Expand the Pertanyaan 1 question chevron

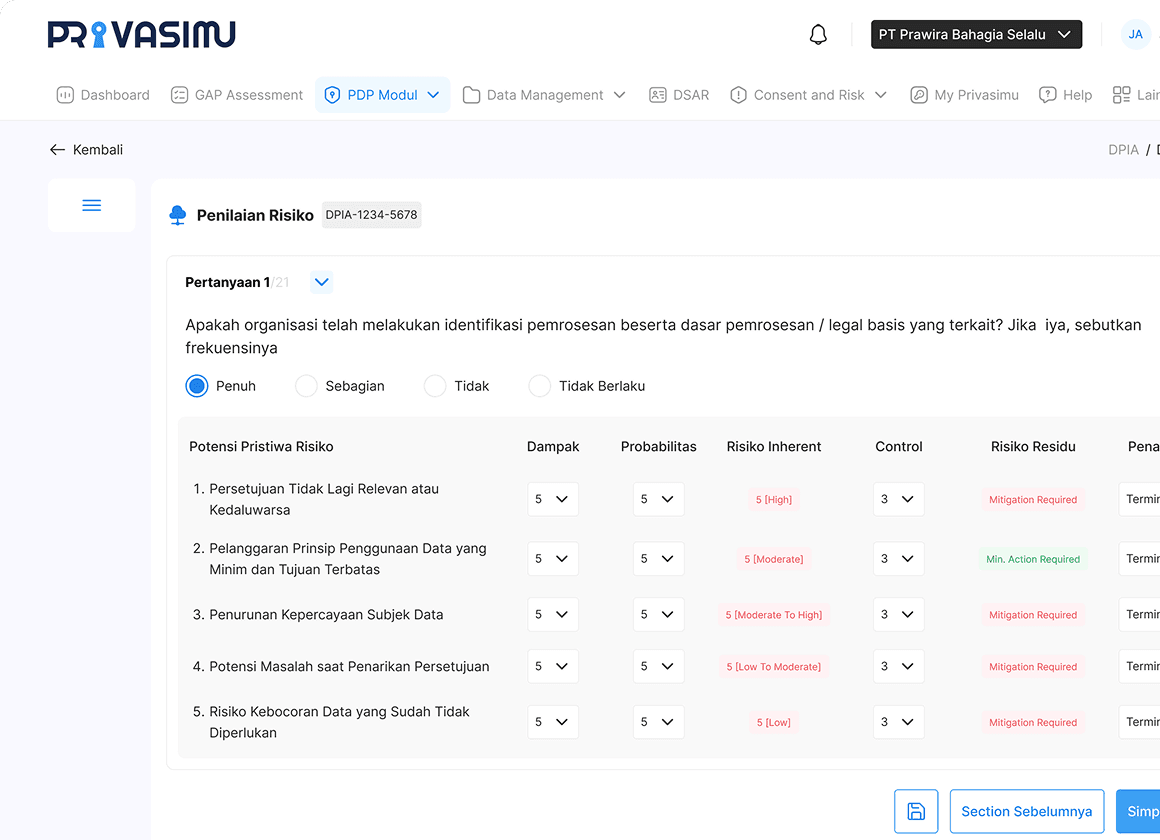(321, 282)
